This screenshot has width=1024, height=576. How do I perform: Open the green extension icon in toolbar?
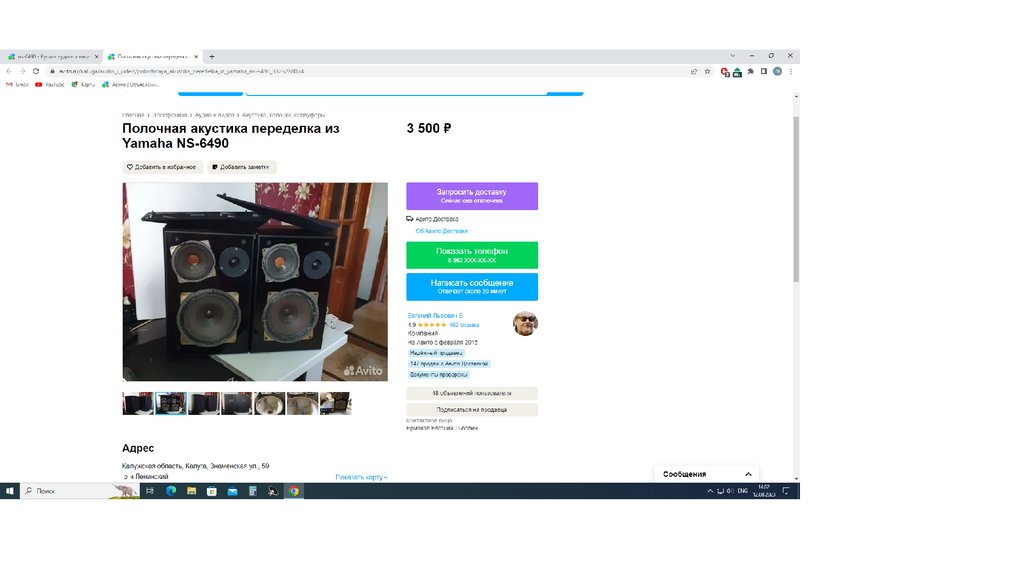pyautogui.click(x=737, y=72)
